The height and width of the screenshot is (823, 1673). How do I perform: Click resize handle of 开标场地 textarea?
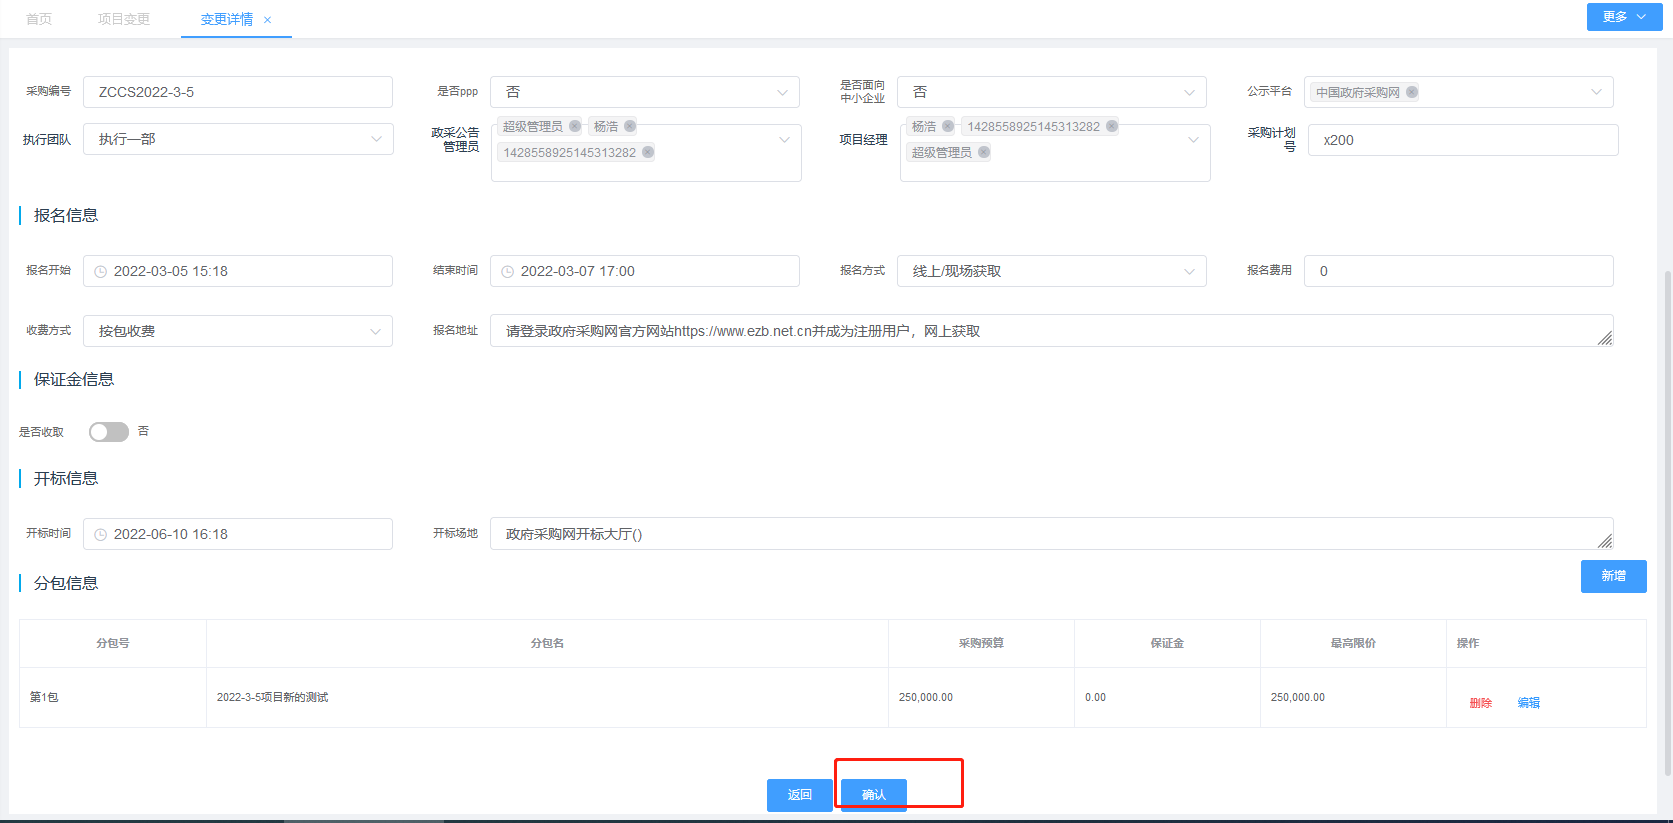[x=1605, y=541]
